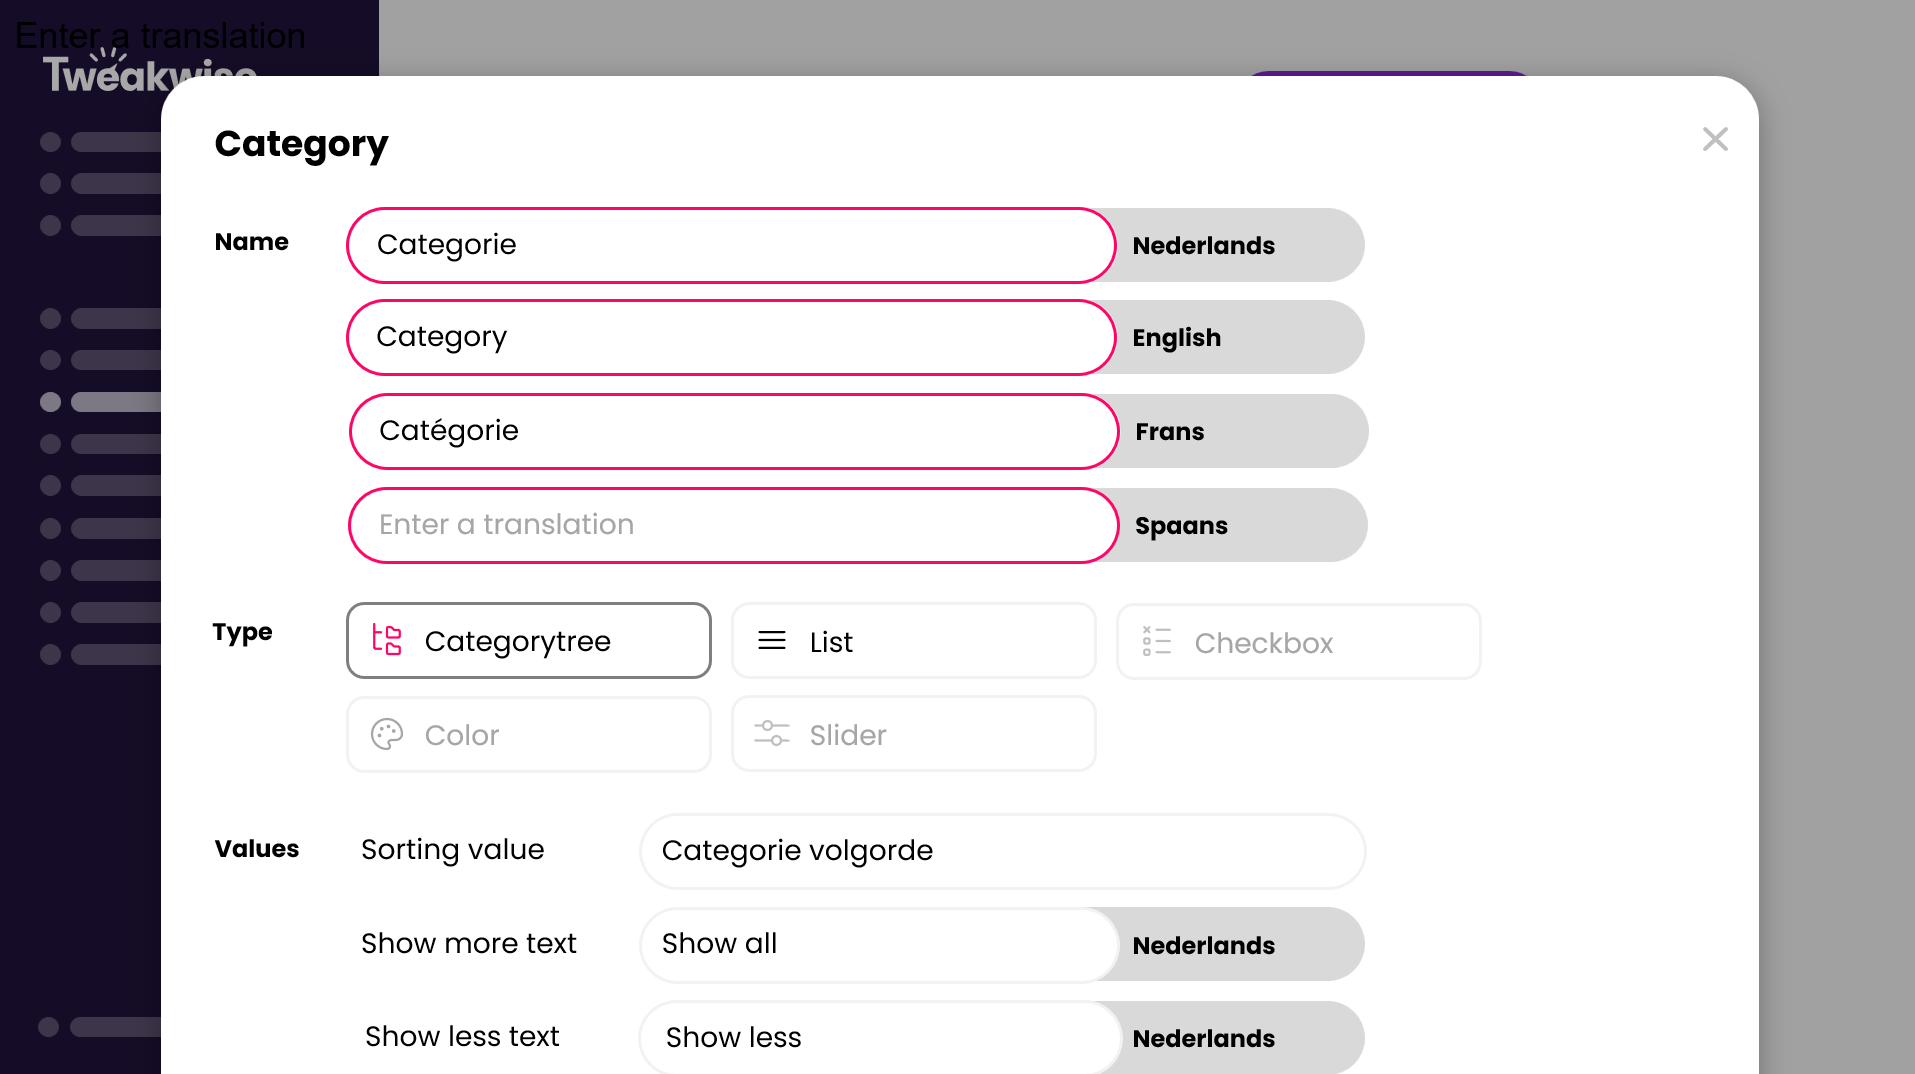
Task: Click the Categorytree tree icon
Action: 387,640
